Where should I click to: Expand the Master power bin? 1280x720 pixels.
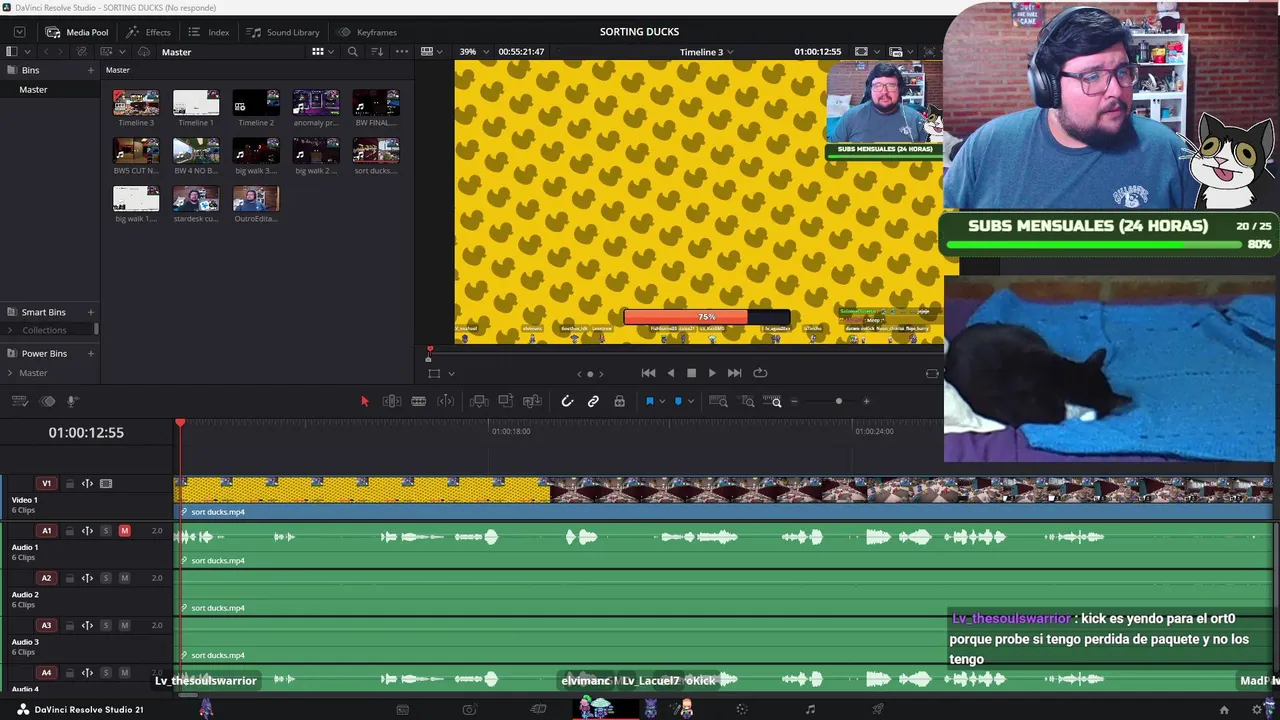10,373
